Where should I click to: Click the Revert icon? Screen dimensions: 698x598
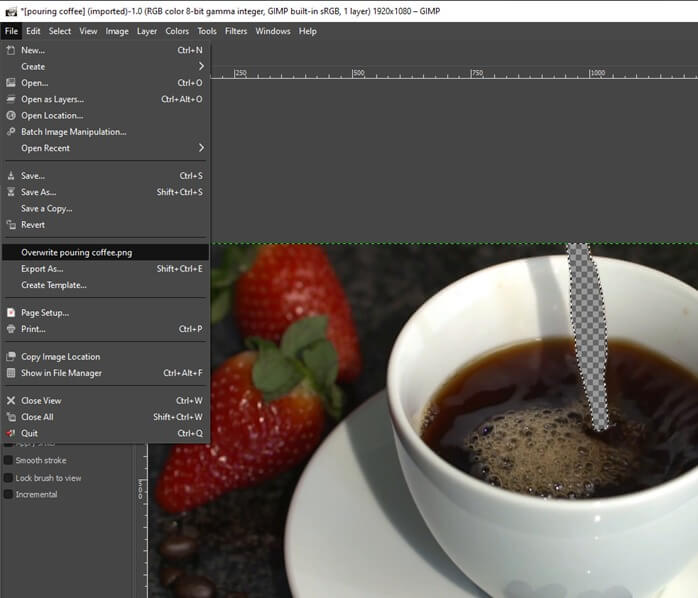[10, 224]
